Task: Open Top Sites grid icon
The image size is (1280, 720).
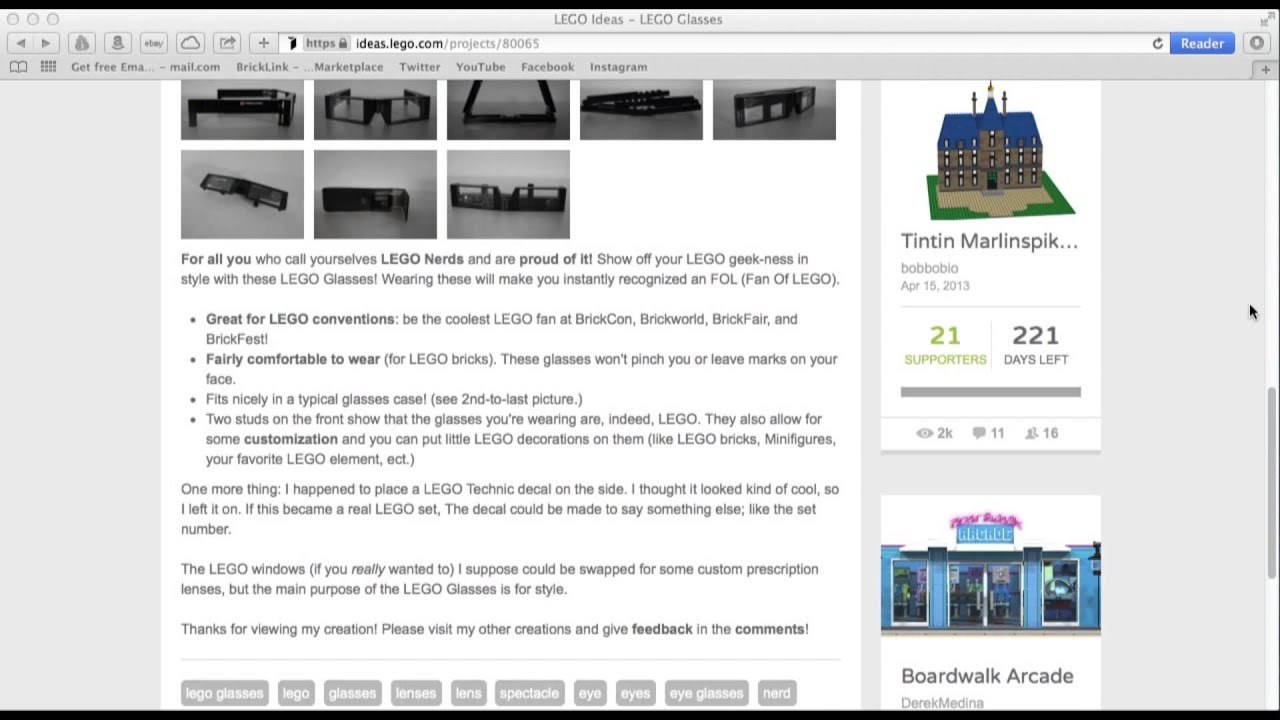Action: pyautogui.click(x=48, y=67)
